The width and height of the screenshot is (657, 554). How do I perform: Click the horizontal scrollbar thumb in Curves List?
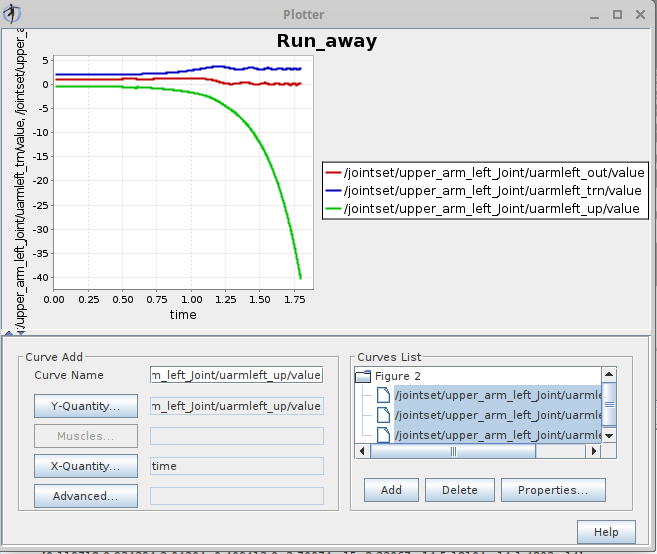point(453,451)
